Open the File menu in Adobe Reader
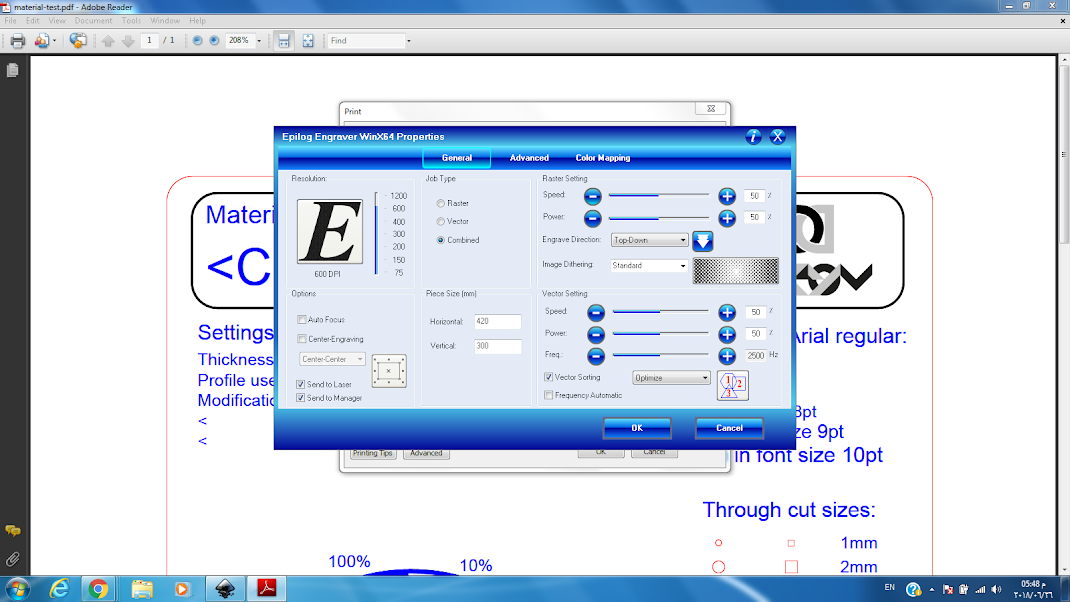The height and width of the screenshot is (602, 1070). click(11, 21)
